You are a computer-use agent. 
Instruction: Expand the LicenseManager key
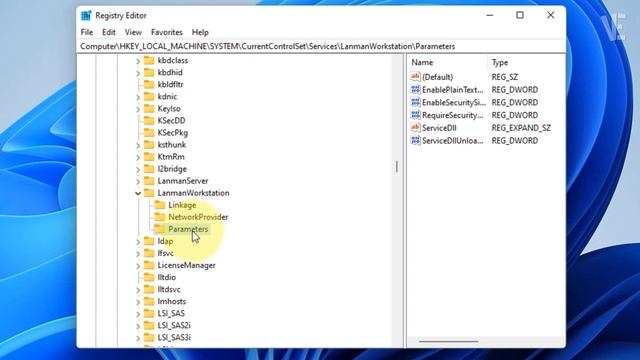(x=138, y=266)
